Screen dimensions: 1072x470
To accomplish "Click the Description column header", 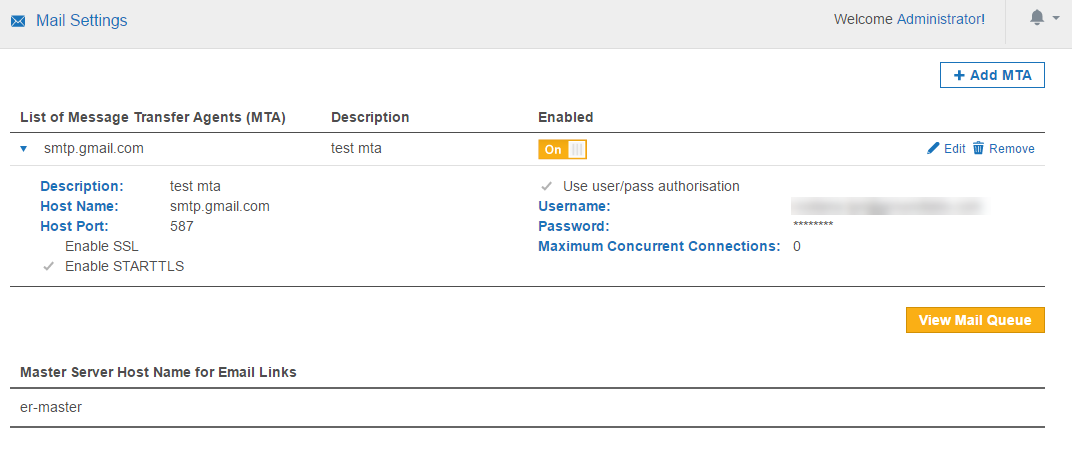I will (x=370, y=117).
